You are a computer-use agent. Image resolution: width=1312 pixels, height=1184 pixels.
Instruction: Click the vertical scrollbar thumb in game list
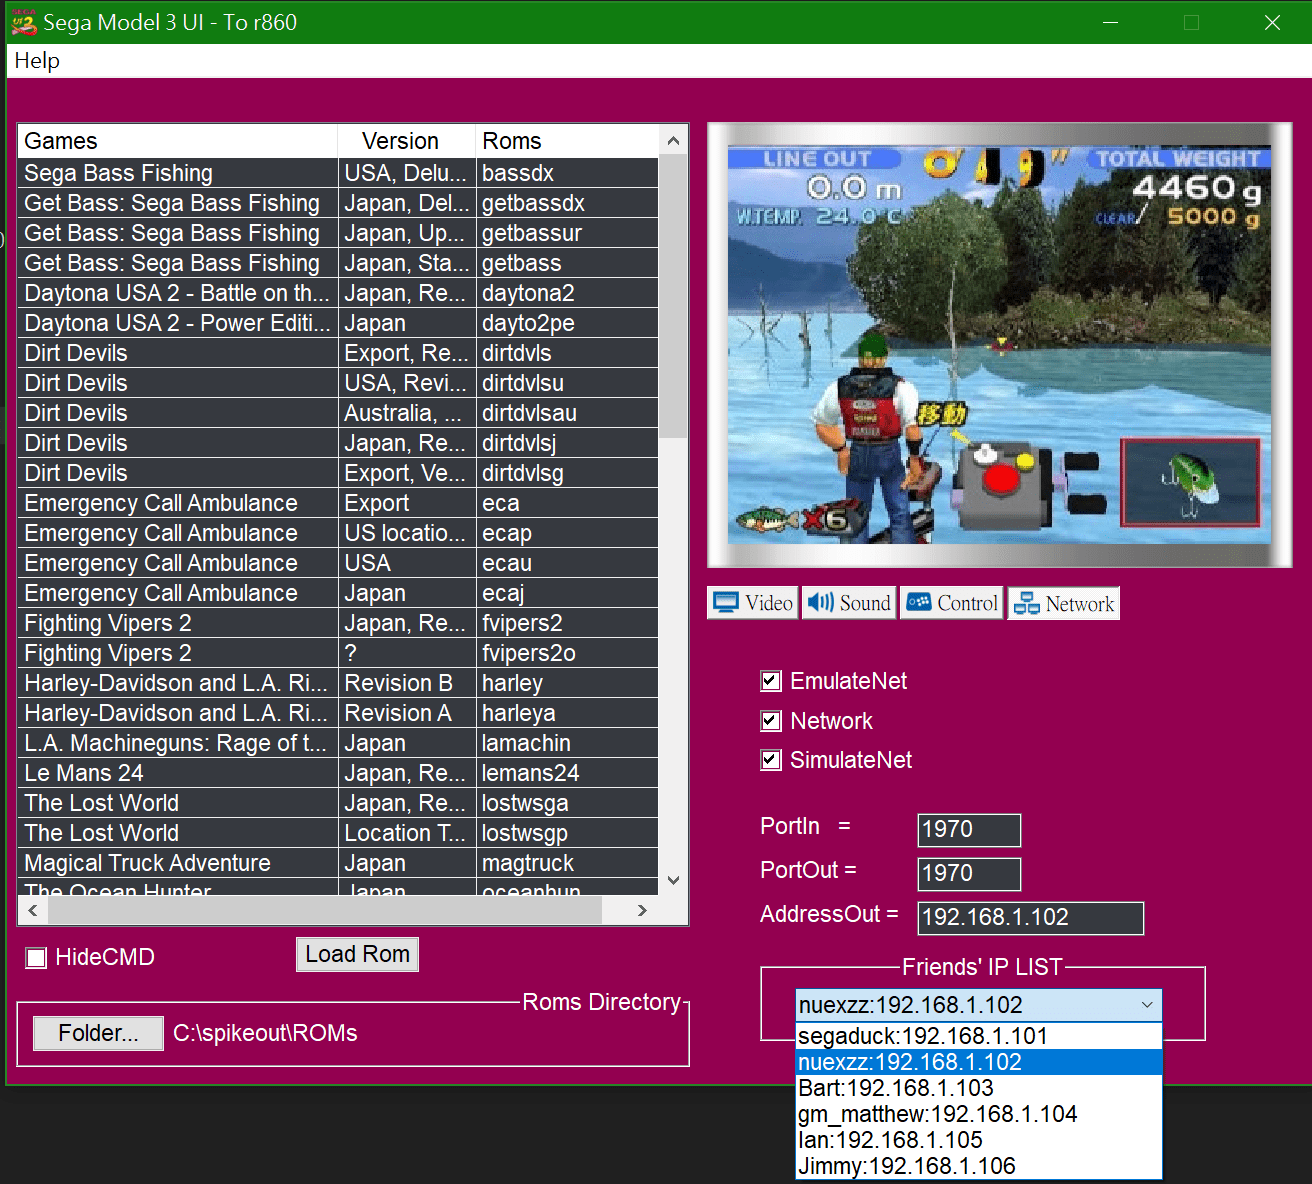click(x=673, y=296)
